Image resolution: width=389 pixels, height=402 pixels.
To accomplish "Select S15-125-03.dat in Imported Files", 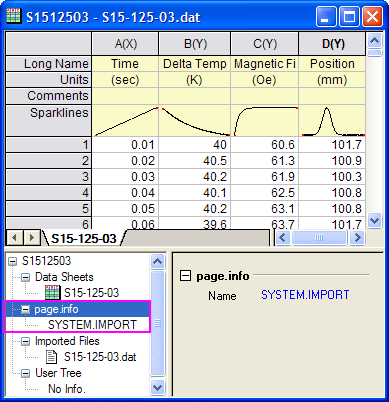I will [100, 357].
